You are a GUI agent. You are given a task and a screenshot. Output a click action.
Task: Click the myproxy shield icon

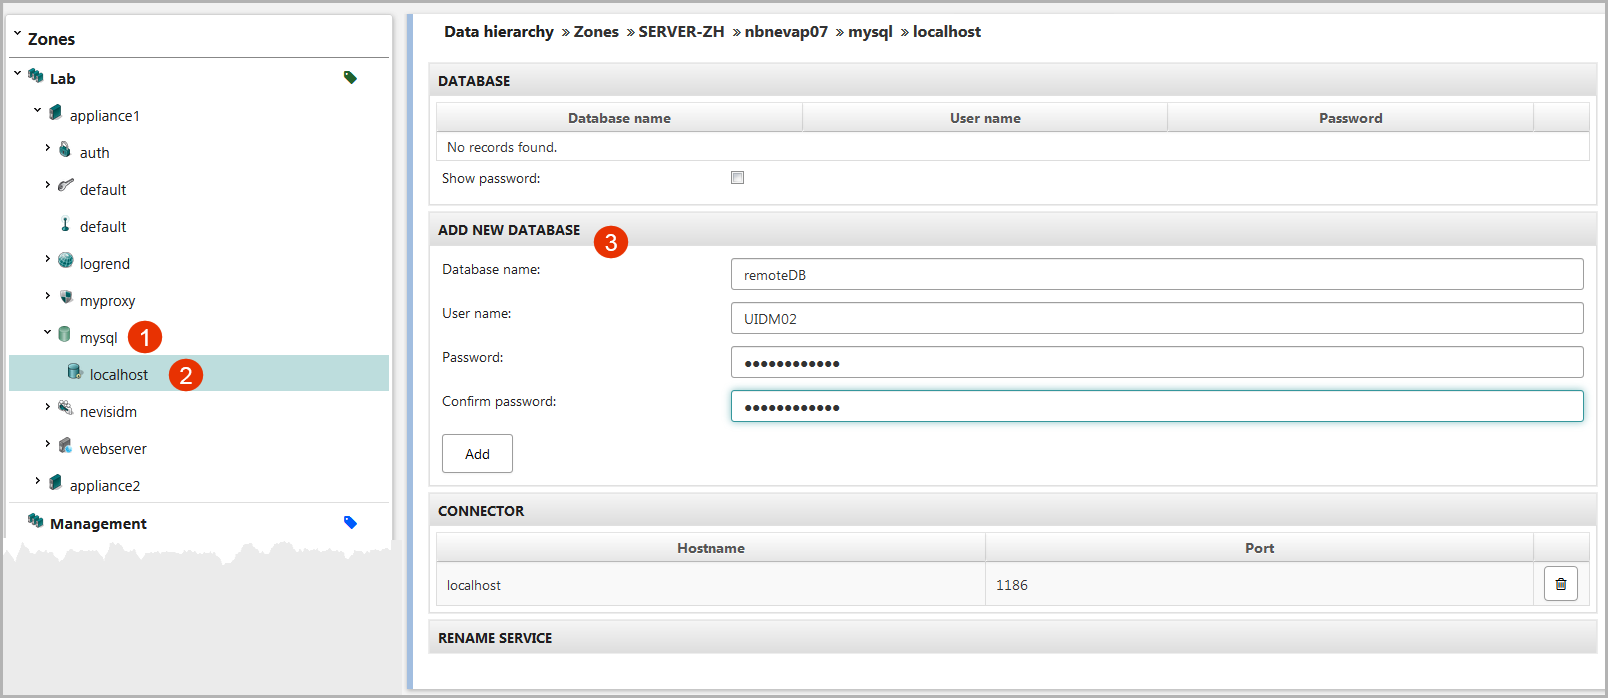pos(66,297)
